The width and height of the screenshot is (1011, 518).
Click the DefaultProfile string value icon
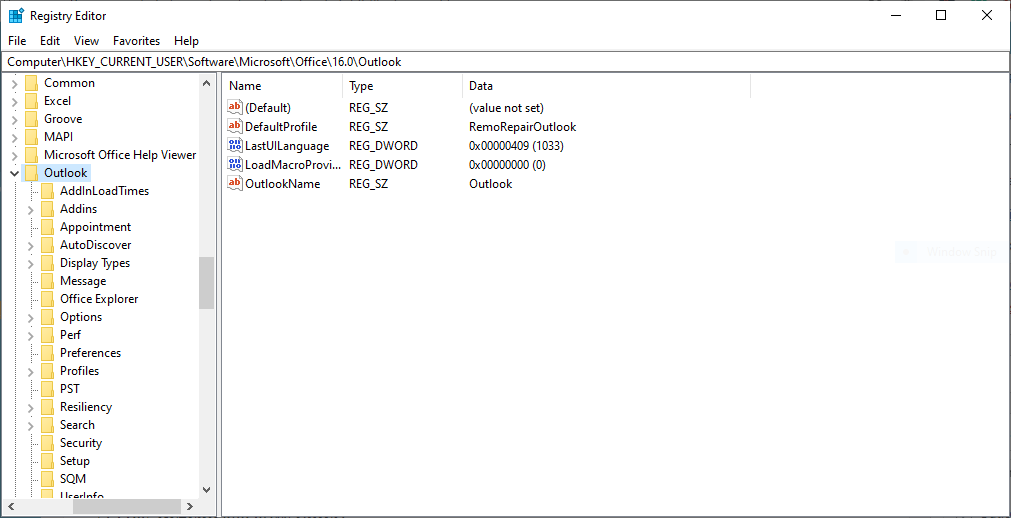(235, 126)
